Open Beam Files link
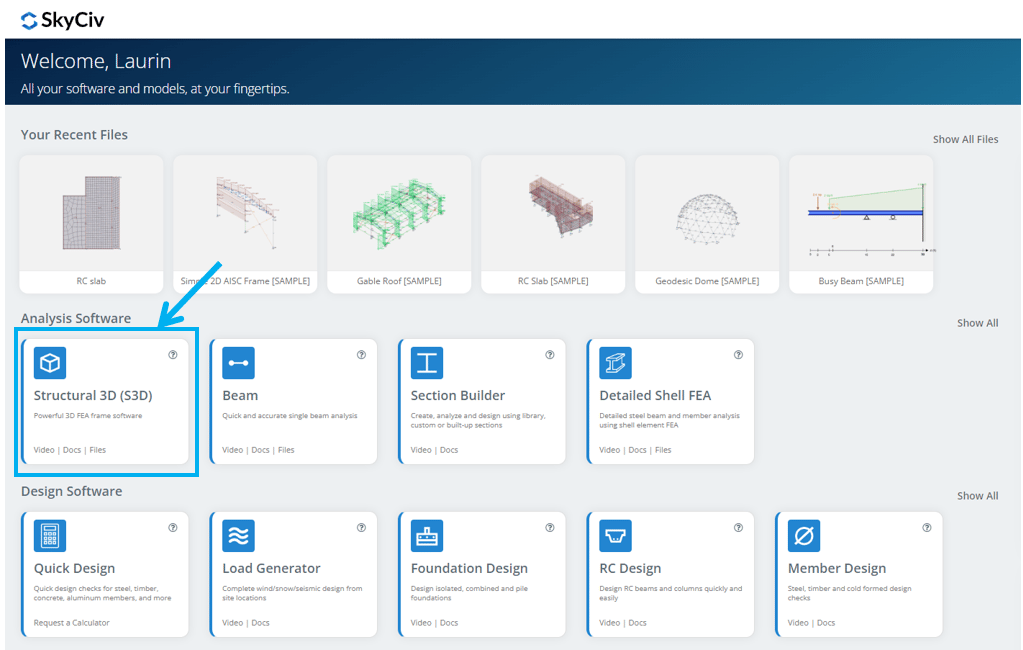Screen dimensions: 1023x650 click(286, 450)
